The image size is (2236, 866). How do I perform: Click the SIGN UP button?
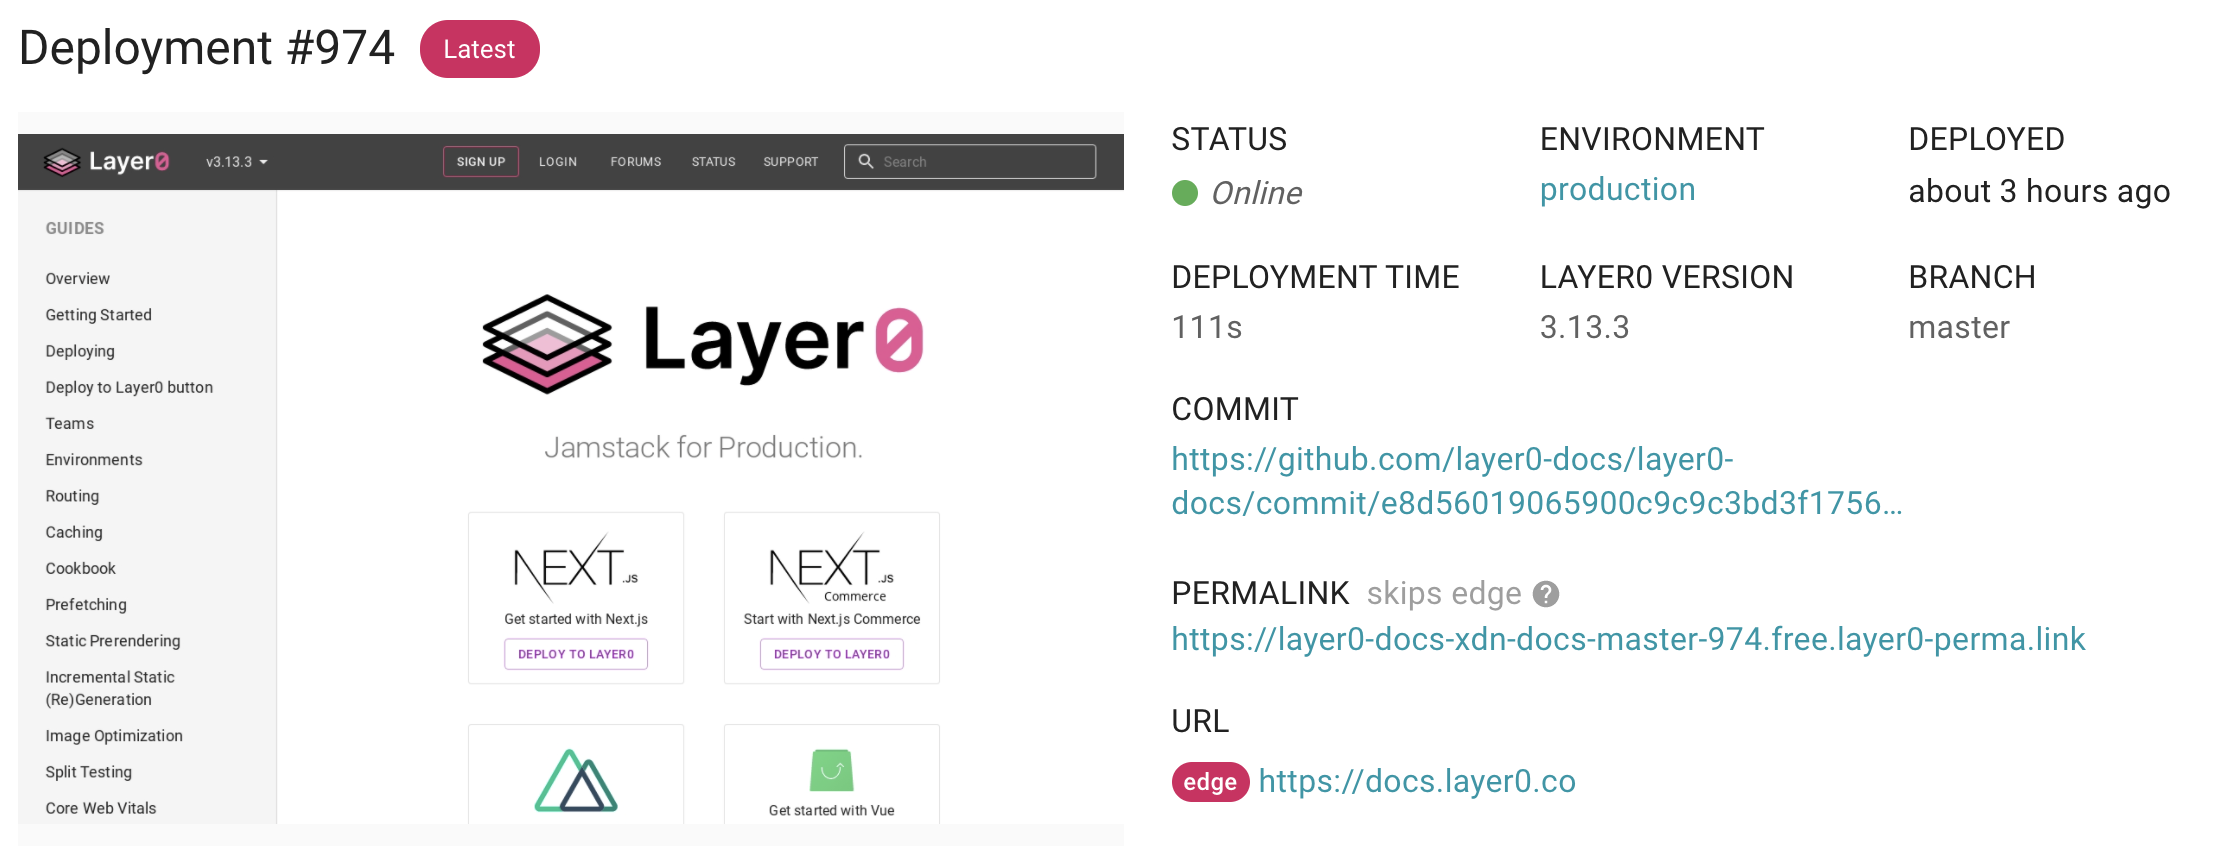481,162
